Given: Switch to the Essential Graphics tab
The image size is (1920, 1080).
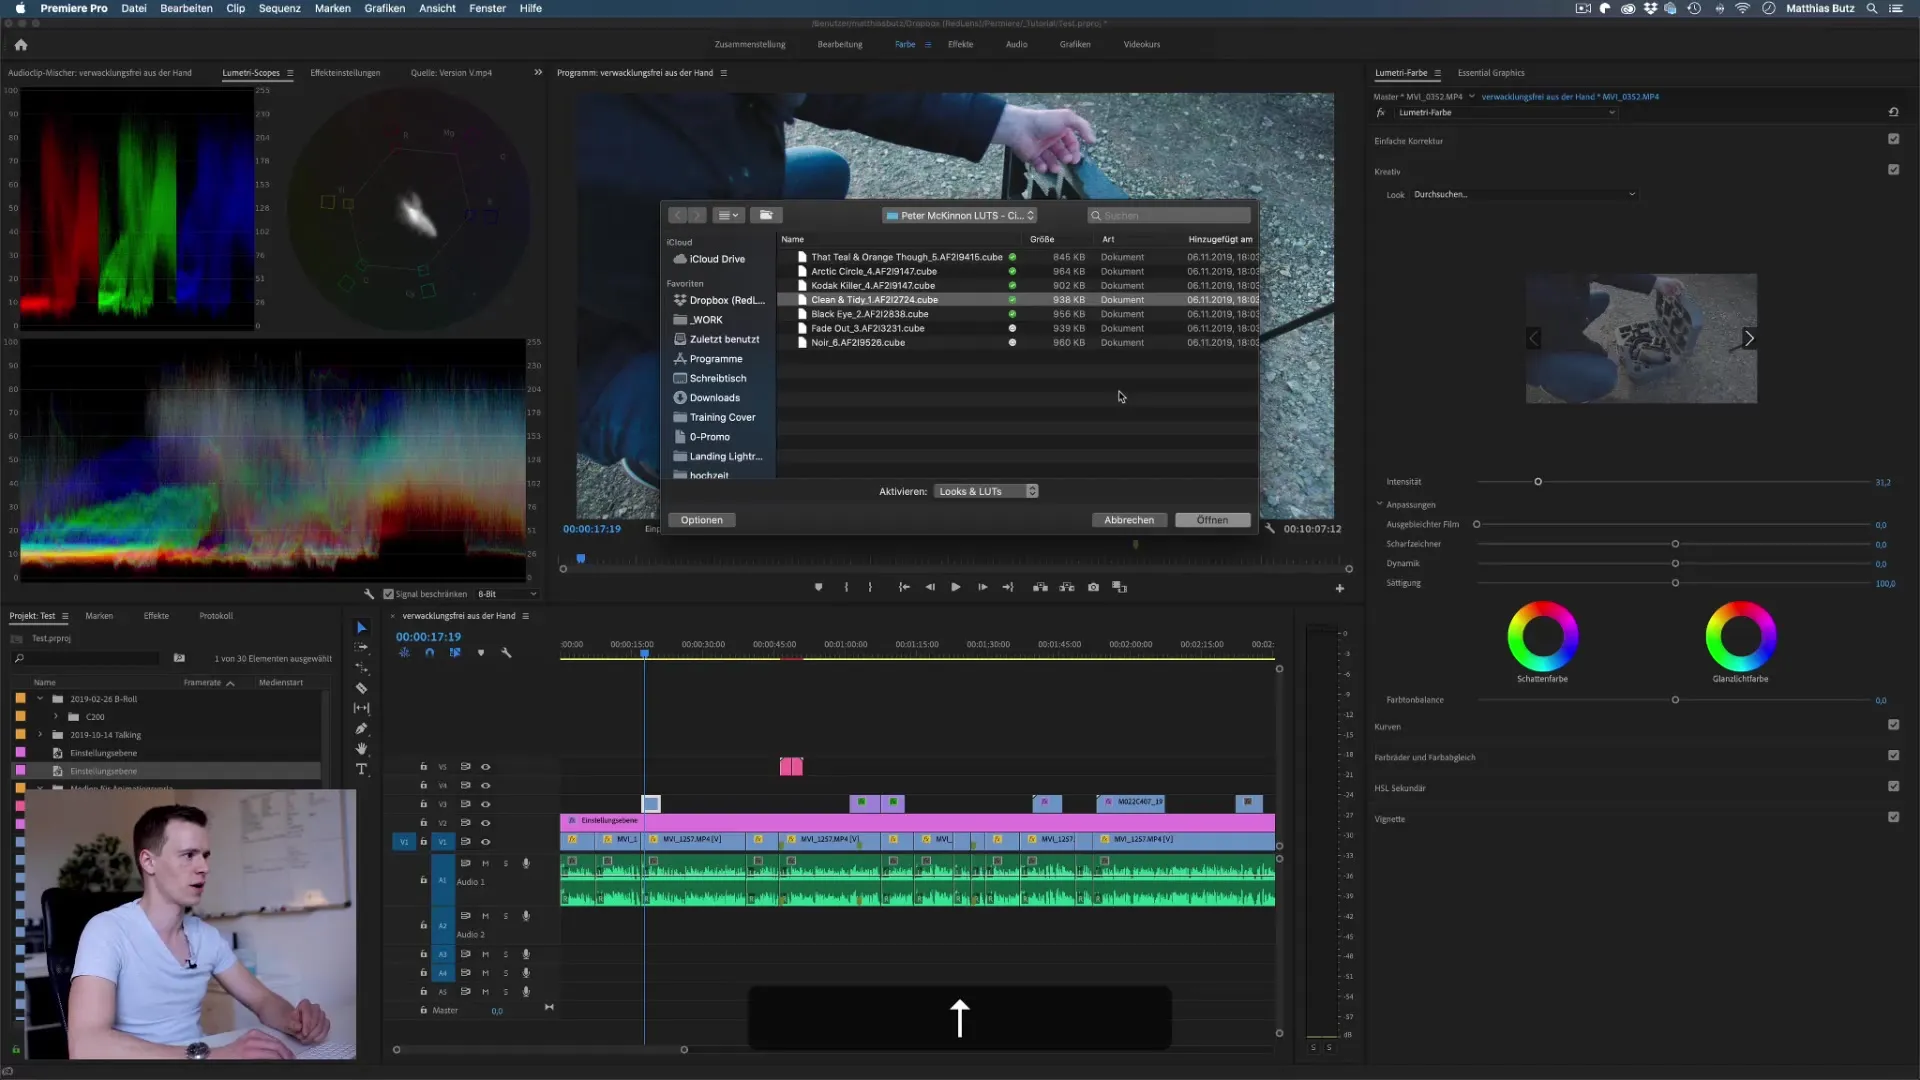Looking at the screenshot, I should point(1490,73).
